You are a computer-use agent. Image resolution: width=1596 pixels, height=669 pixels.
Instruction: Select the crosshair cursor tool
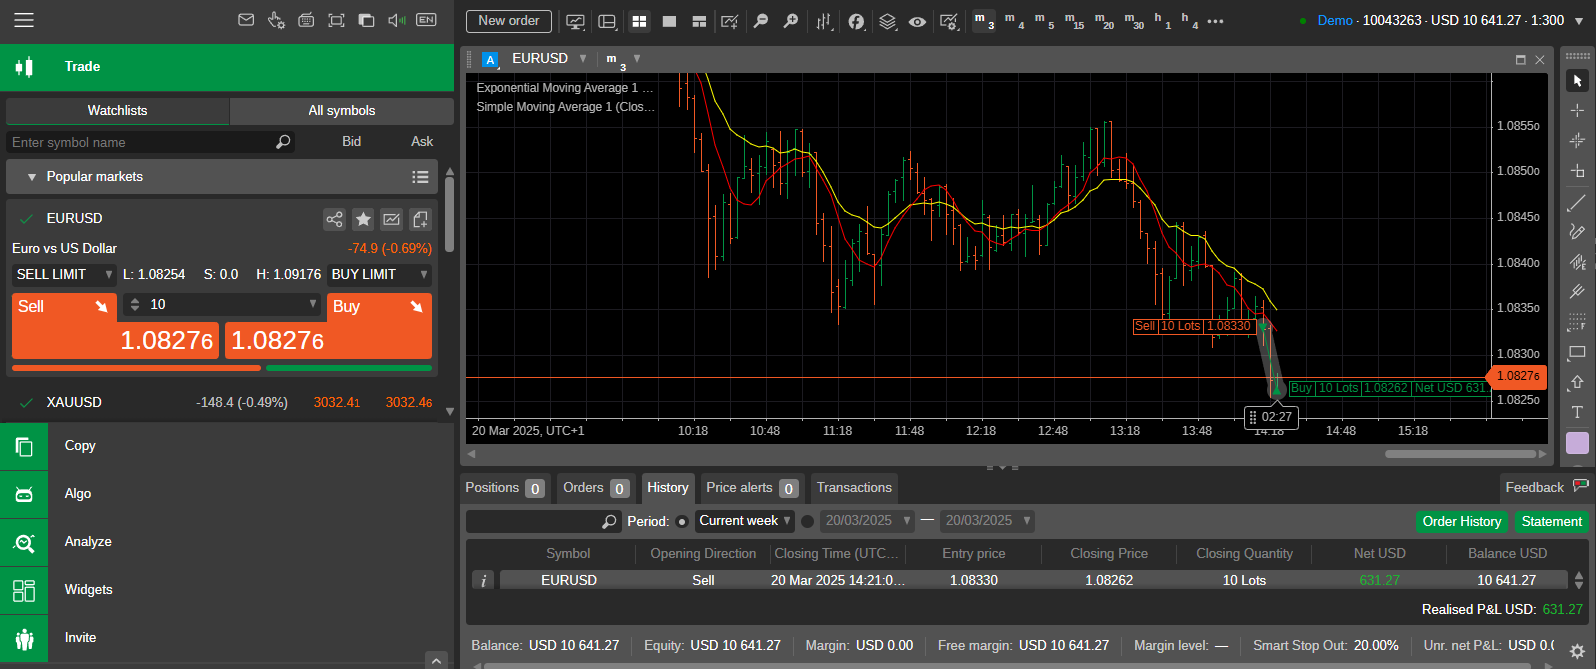pyautogui.click(x=1577, y=110)
